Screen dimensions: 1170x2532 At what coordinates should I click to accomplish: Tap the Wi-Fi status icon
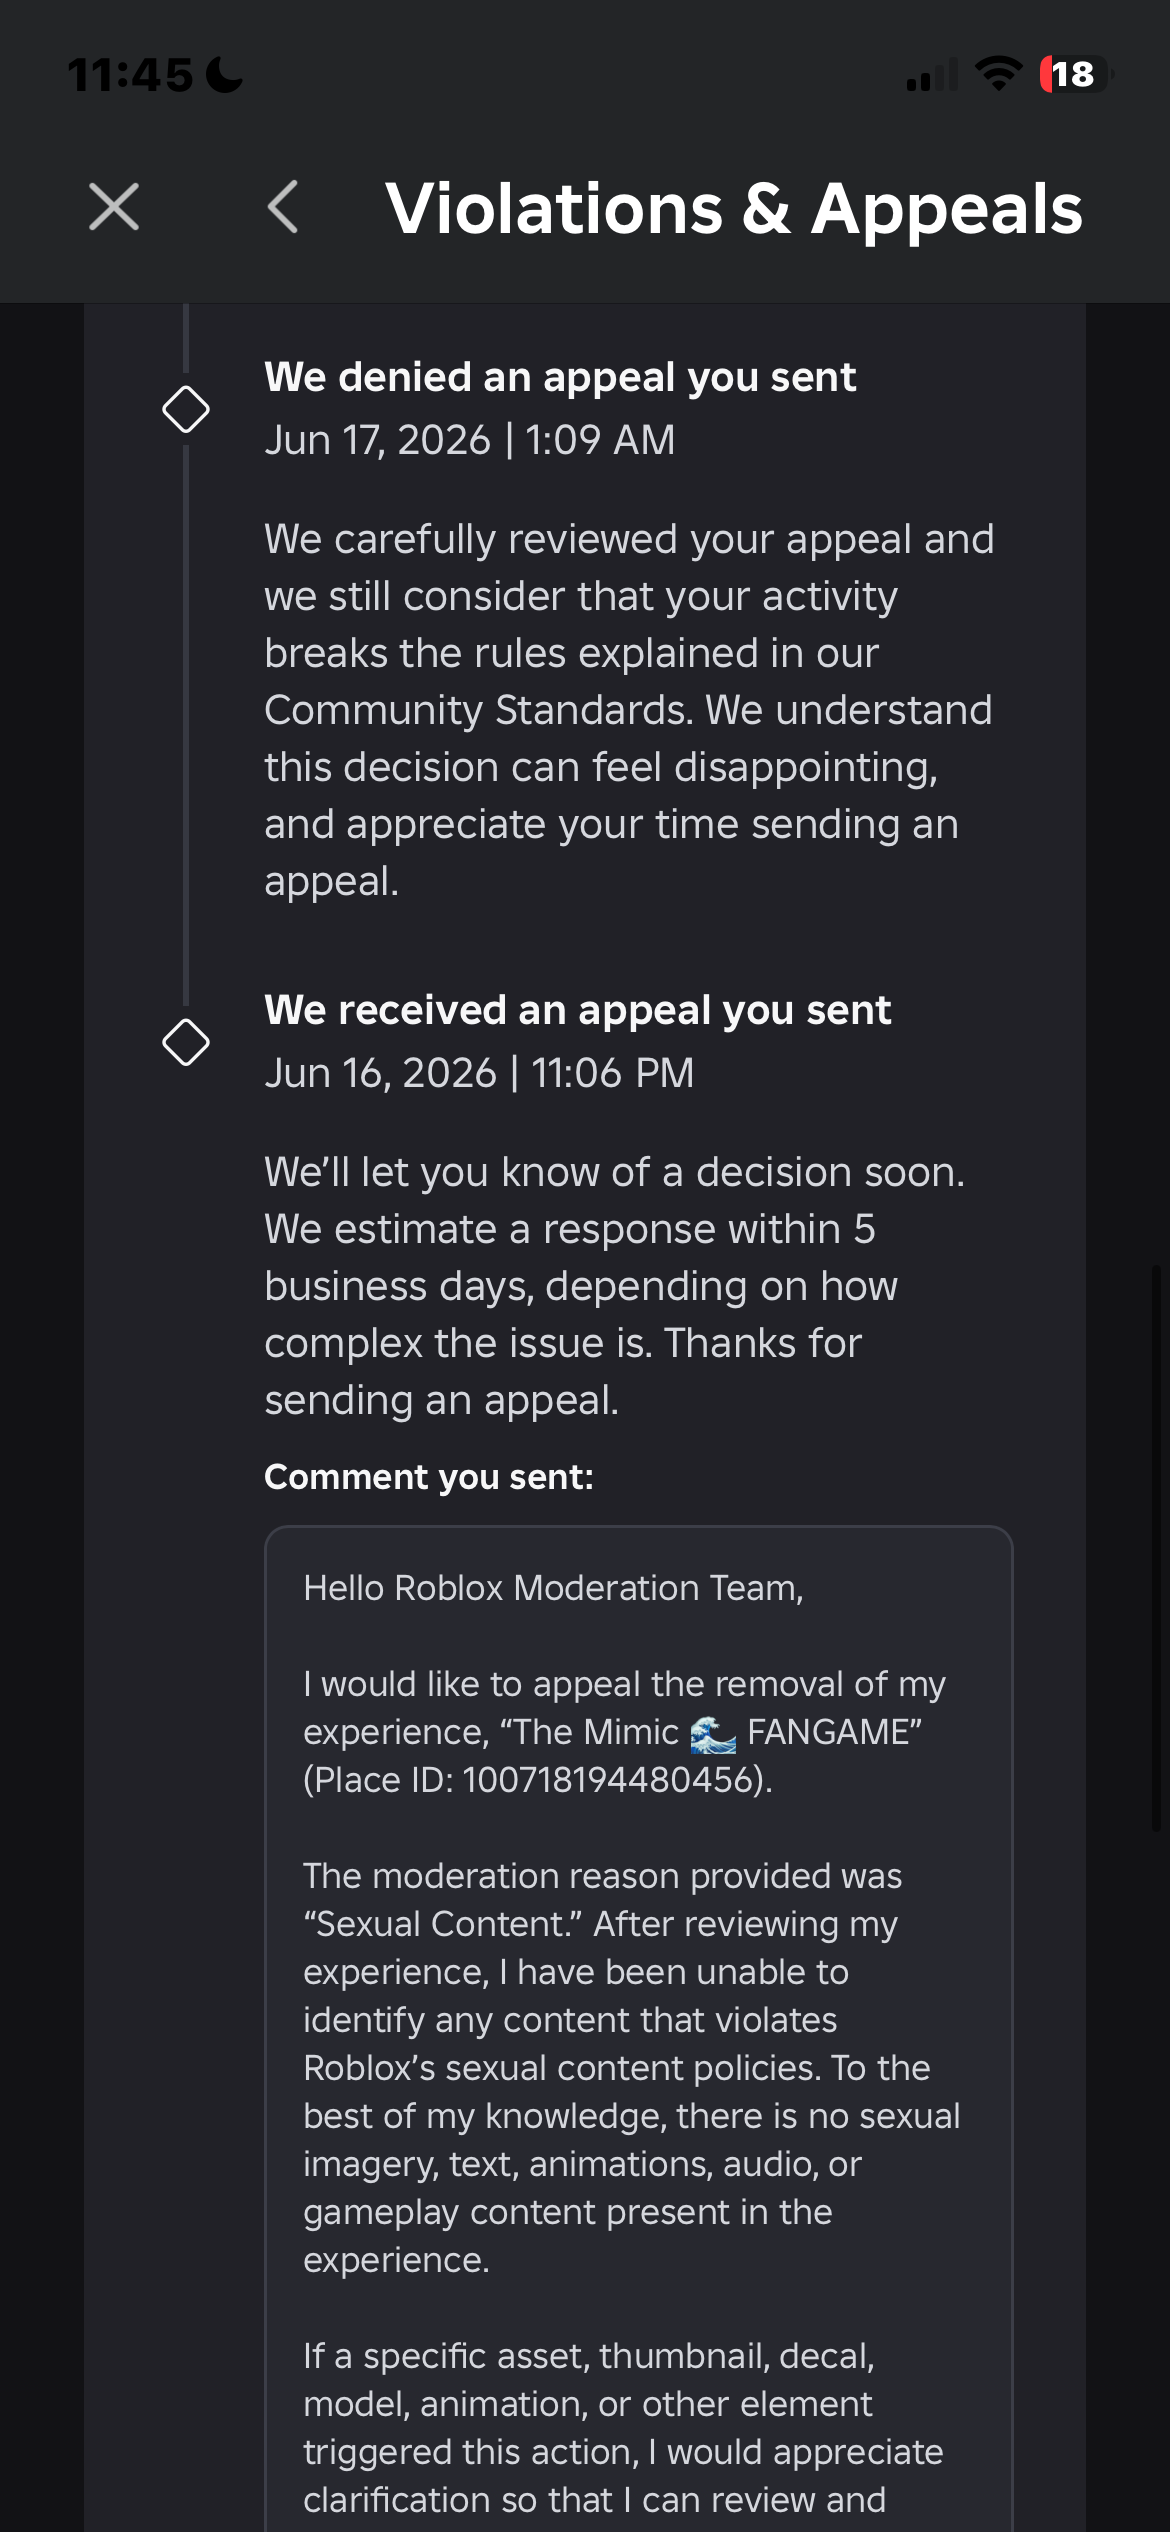pyautogui.click(x=998, y=74)
